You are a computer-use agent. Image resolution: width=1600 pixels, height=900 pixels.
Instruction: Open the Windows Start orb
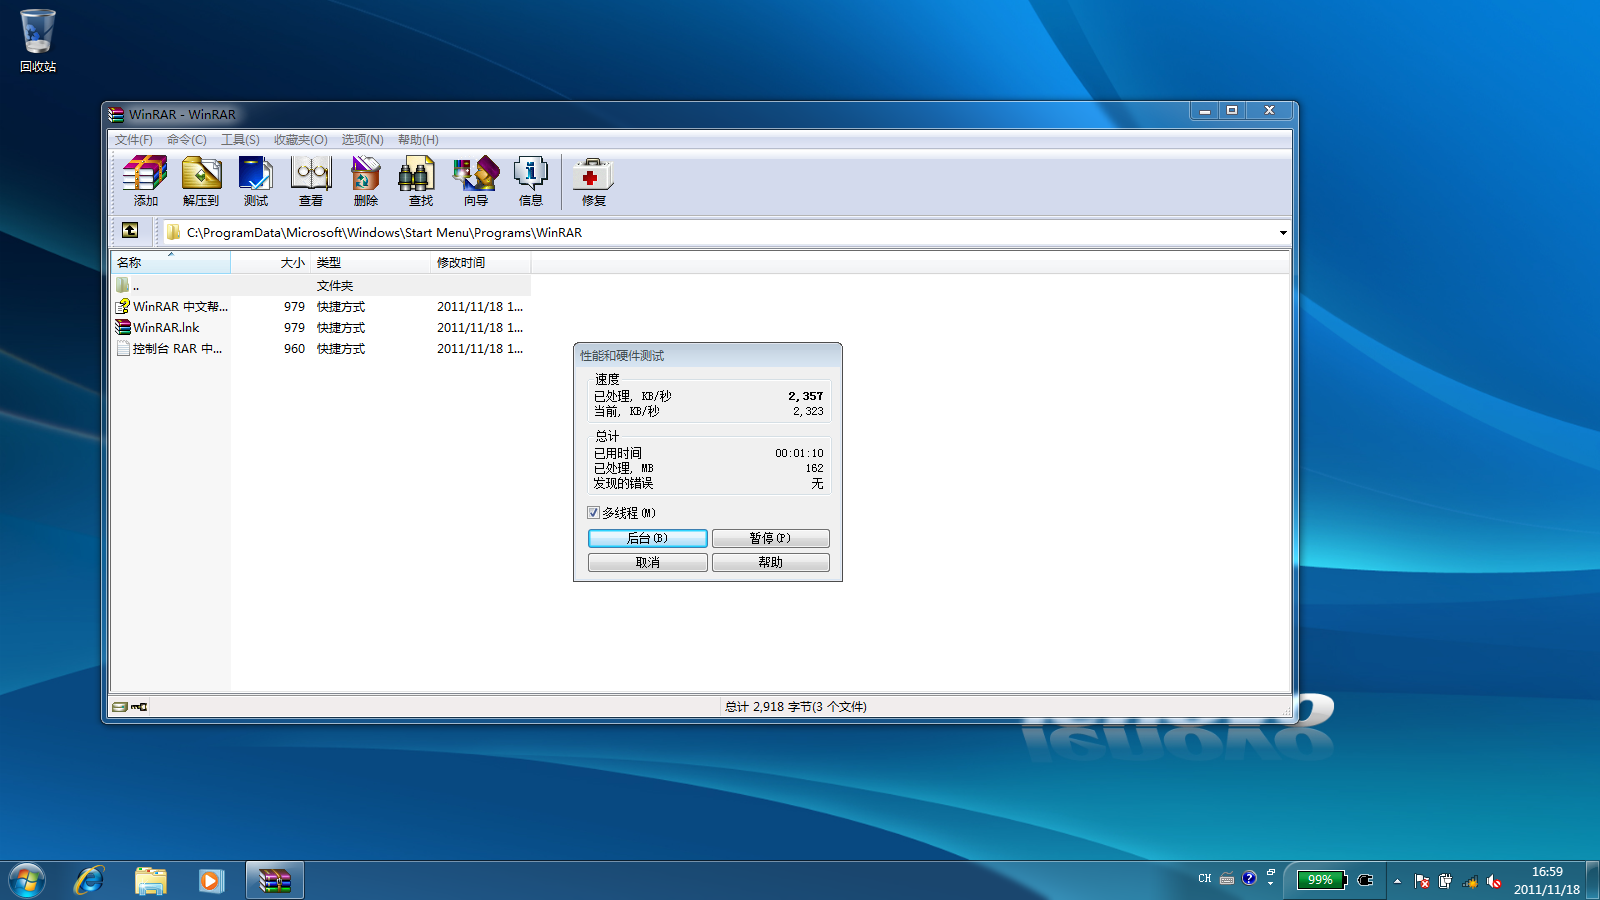pyautogui.click(x=27, y=881)
